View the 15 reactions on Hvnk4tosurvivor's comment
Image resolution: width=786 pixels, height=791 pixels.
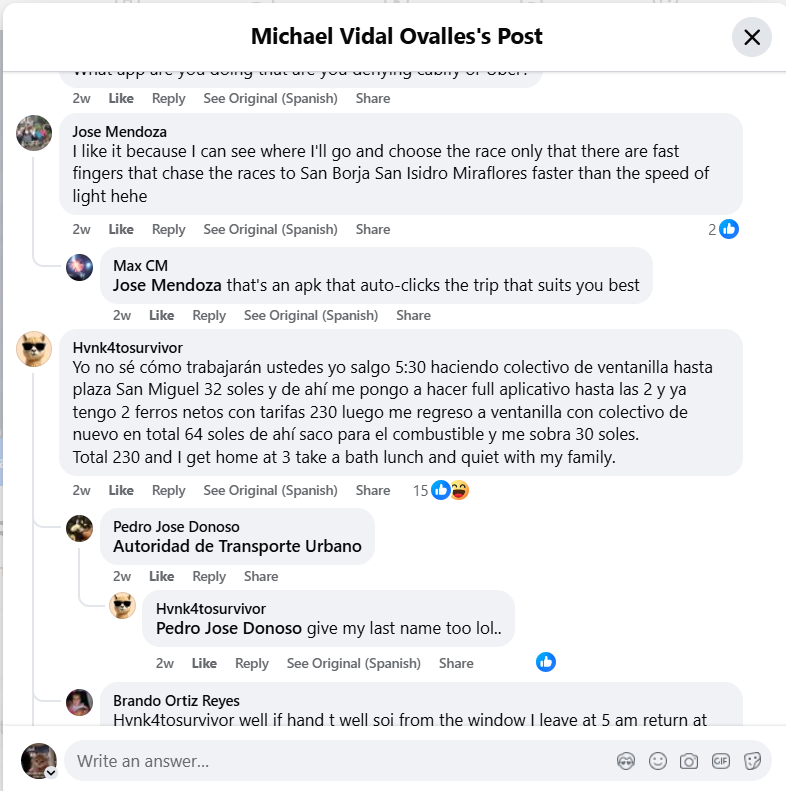[441, 490]
